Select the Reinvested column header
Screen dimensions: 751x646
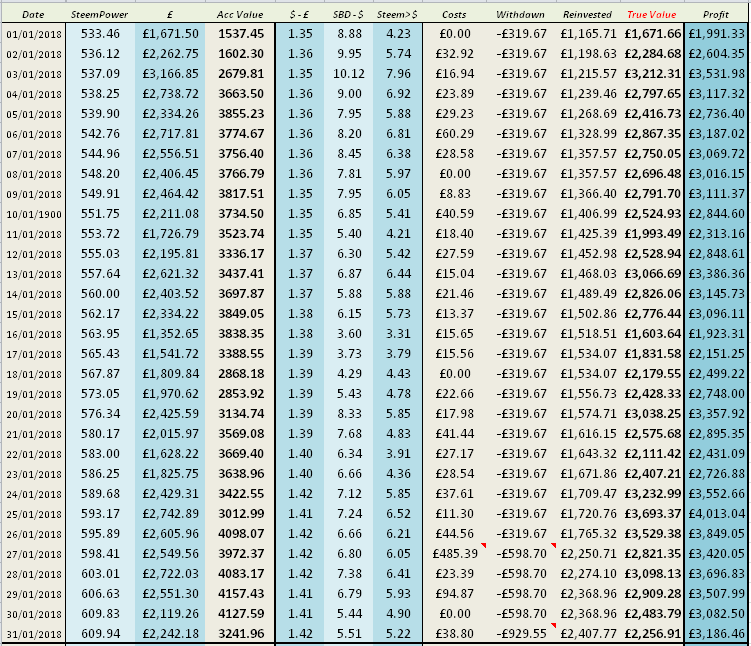[587, 15]
